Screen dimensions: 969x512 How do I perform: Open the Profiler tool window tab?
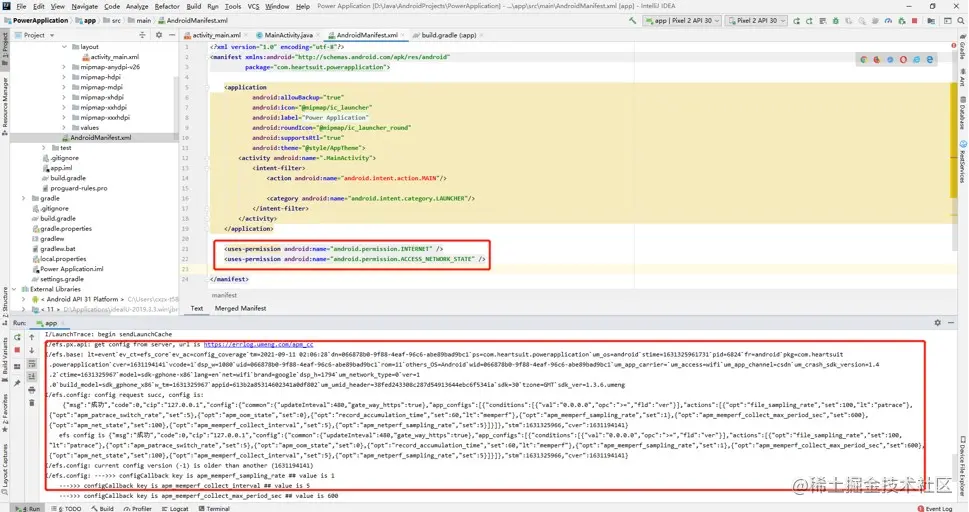tap(137, 508)
